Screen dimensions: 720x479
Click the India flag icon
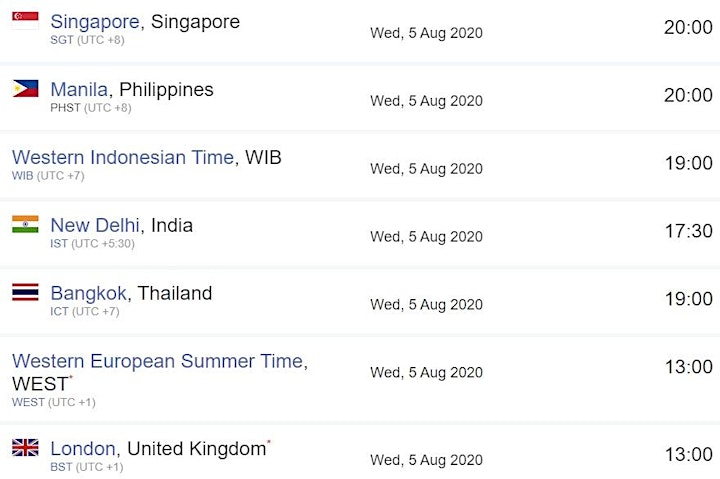pyautogui.click(x=25, y=224)
